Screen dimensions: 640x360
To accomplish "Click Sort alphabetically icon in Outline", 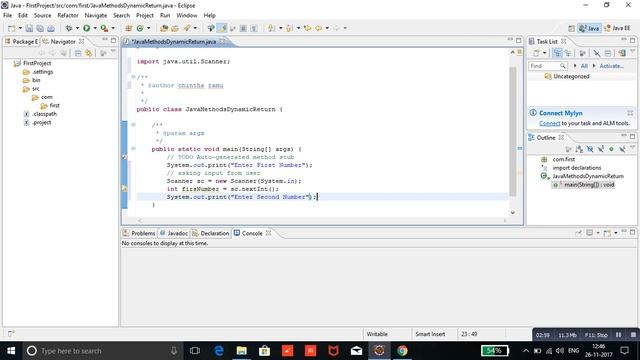I will pyautogui.click(x=579, y=149).
